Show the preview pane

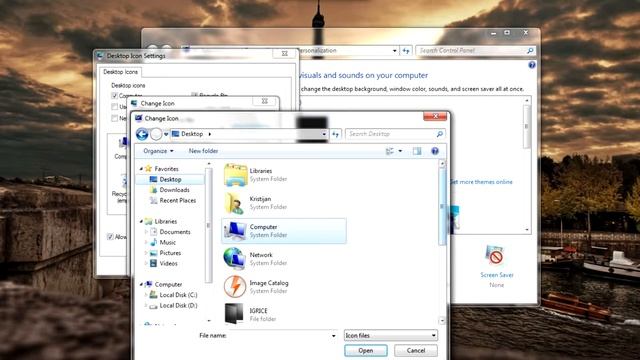tap(417, 151)
